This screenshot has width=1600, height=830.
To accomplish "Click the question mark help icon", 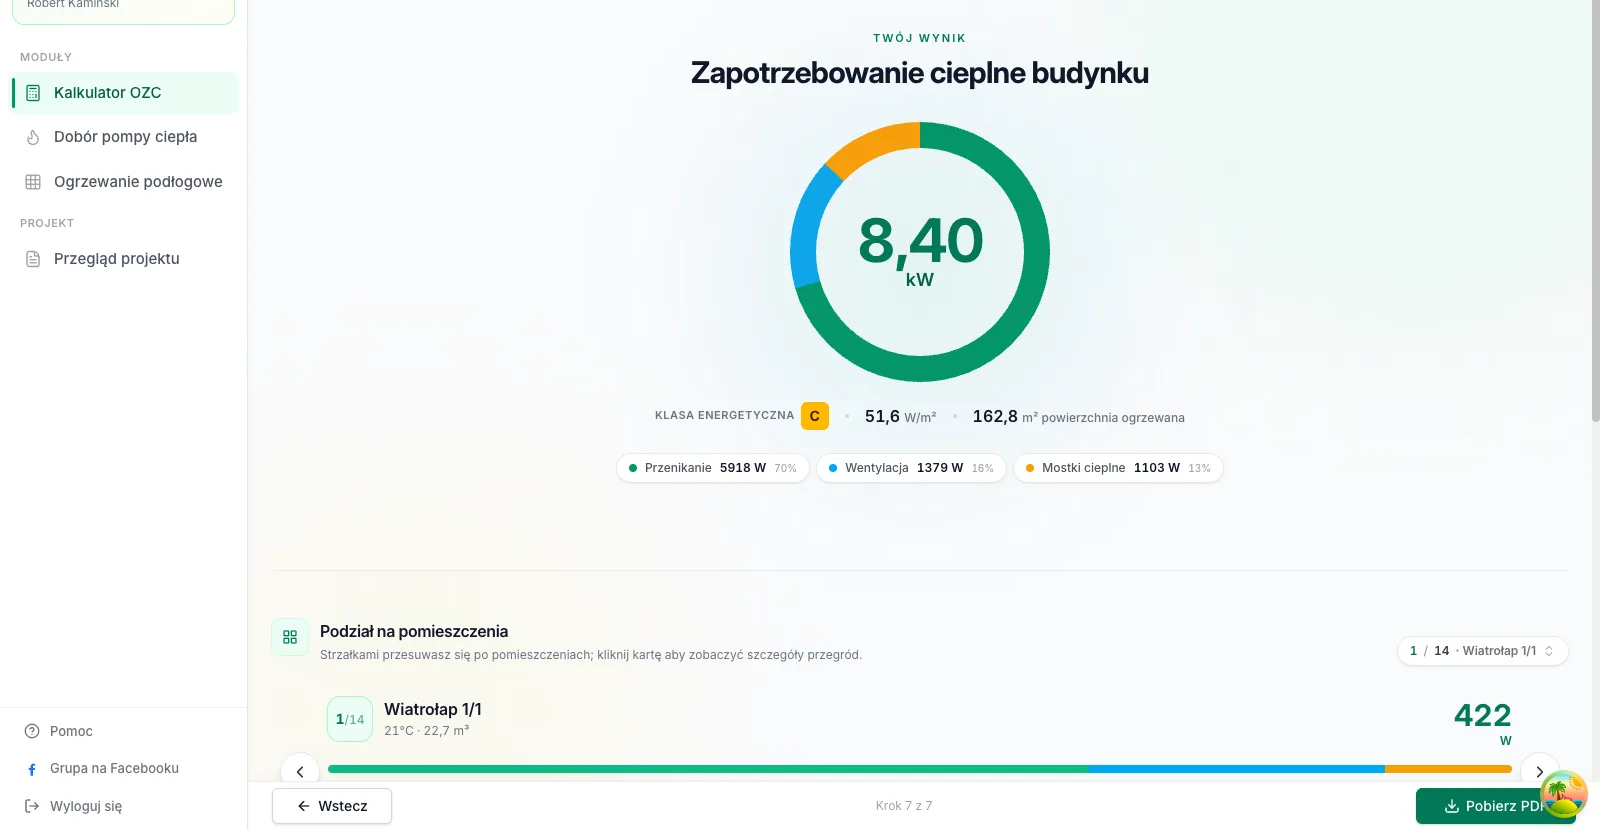I will pos(32,731).
